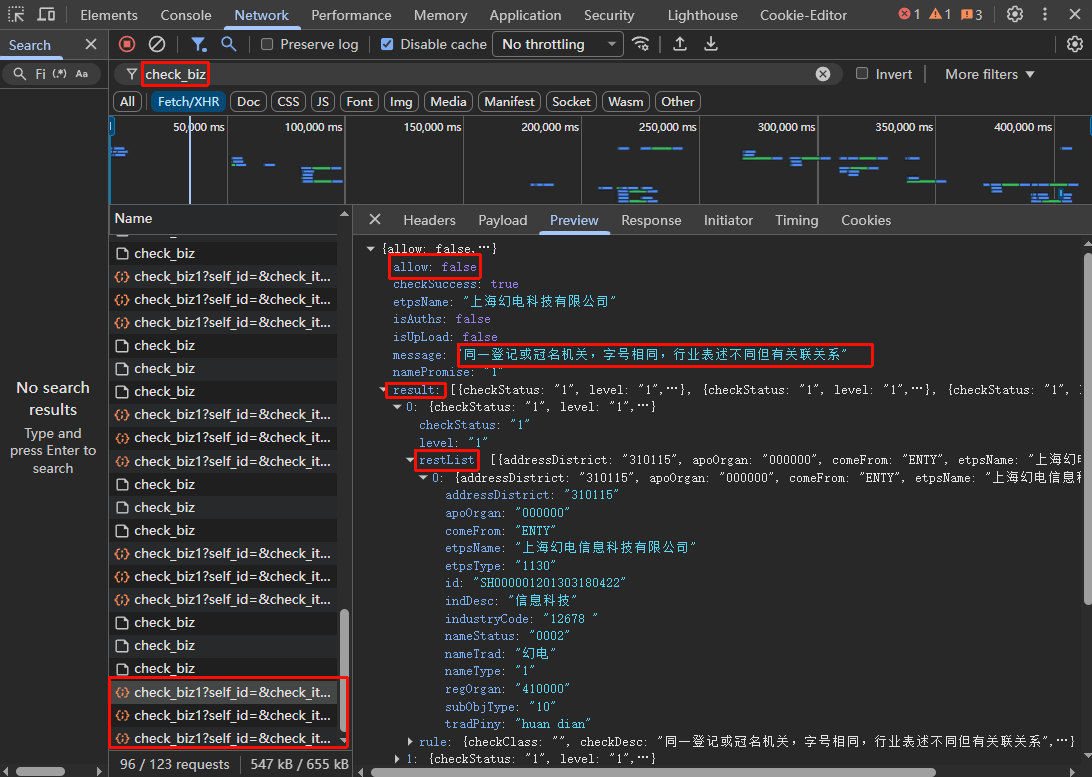Open the Initiator tab
The height and width of the screenshot is (777, 1092).
[x=728, y=220]
